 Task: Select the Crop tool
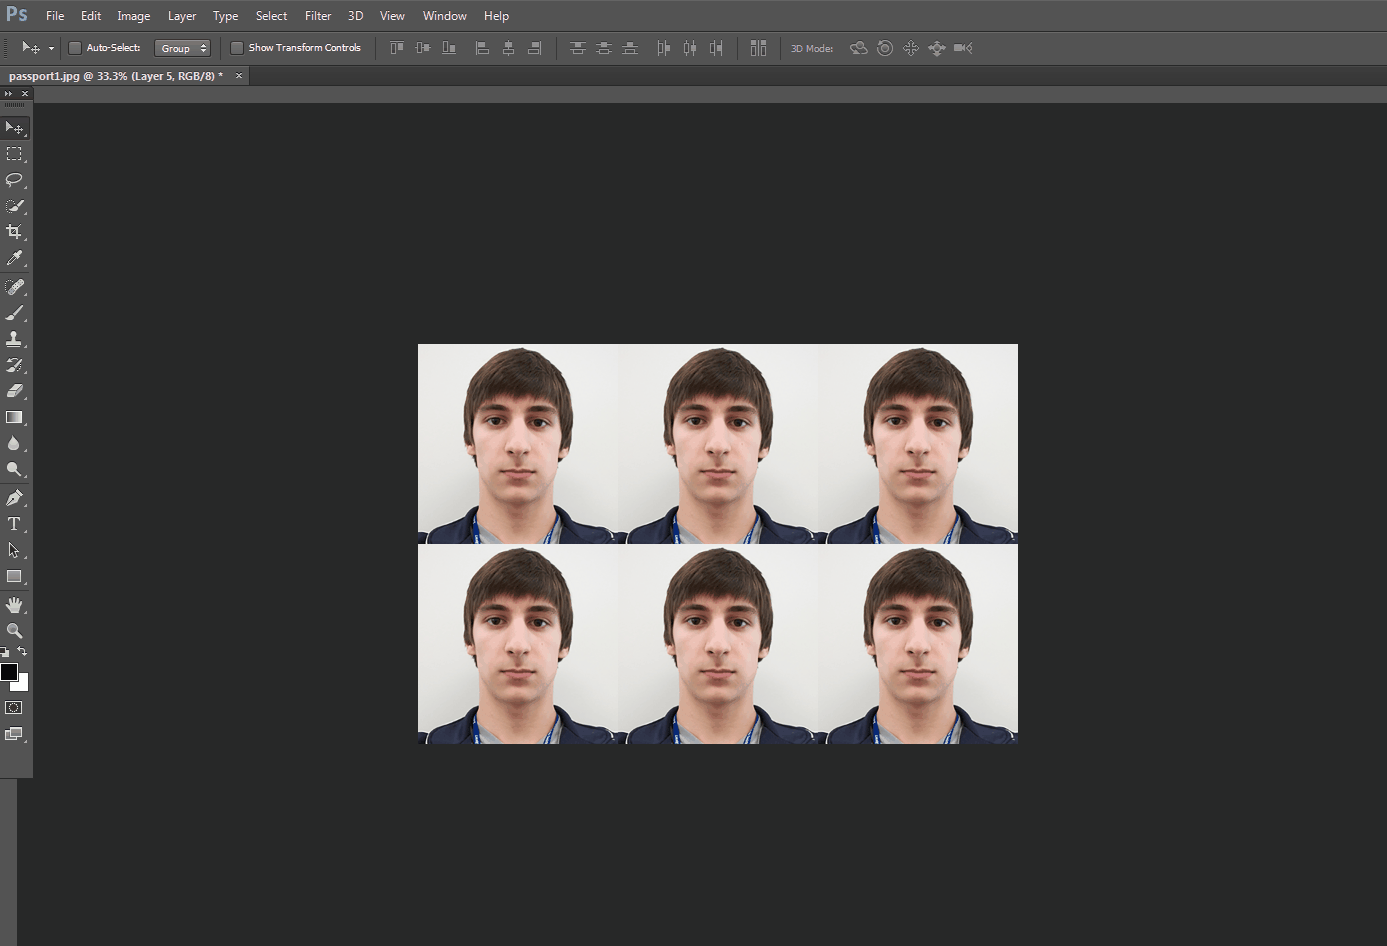(x=15, y=232)
